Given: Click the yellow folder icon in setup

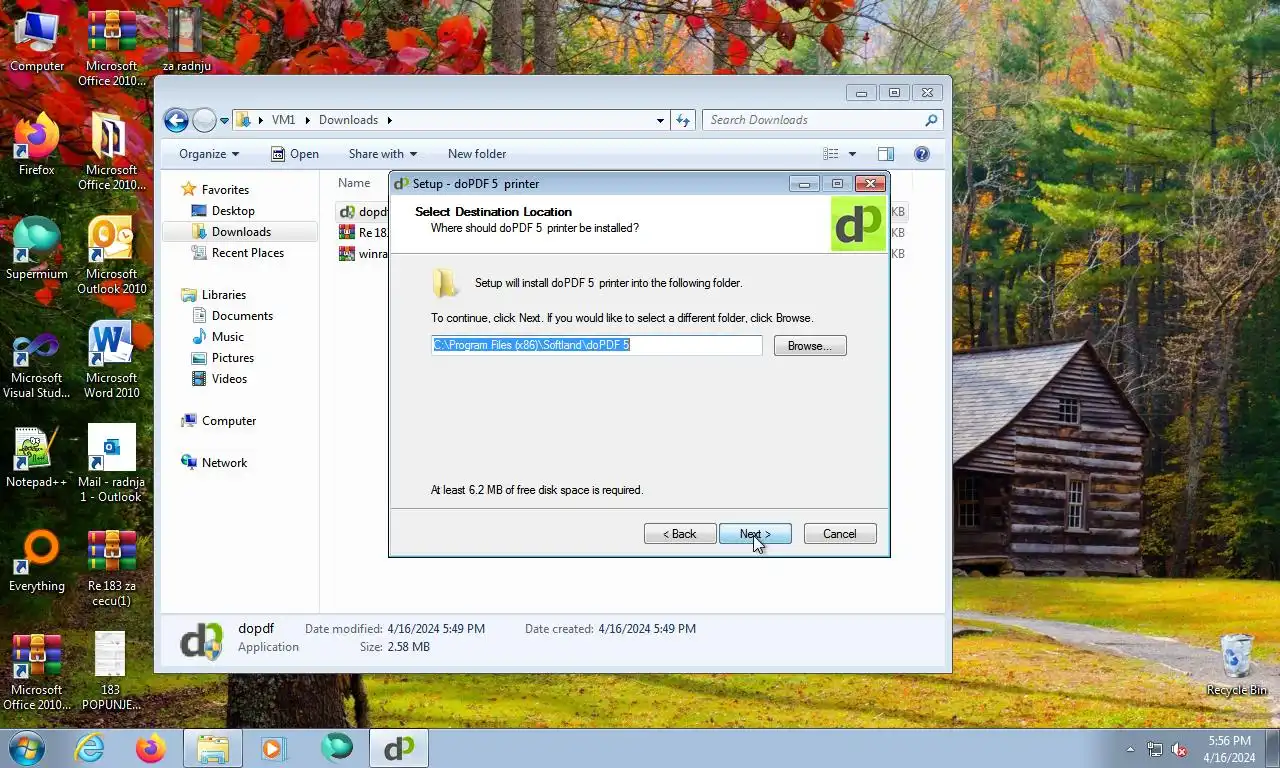Looking at the screenshot, I should tap(445, 283).
